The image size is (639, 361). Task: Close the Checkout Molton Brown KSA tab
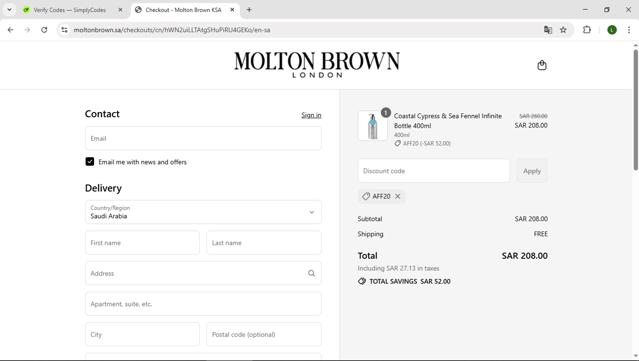click(x=232, y=10)
